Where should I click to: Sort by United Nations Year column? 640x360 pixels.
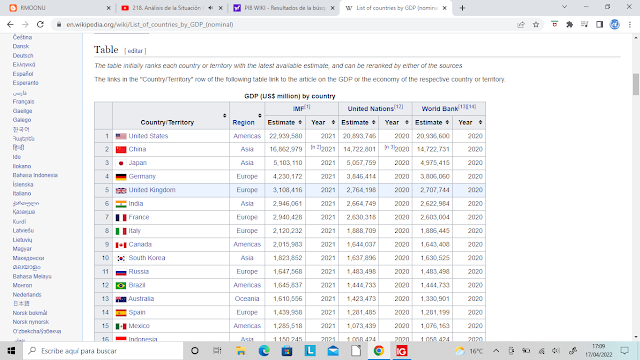point(407,122)
